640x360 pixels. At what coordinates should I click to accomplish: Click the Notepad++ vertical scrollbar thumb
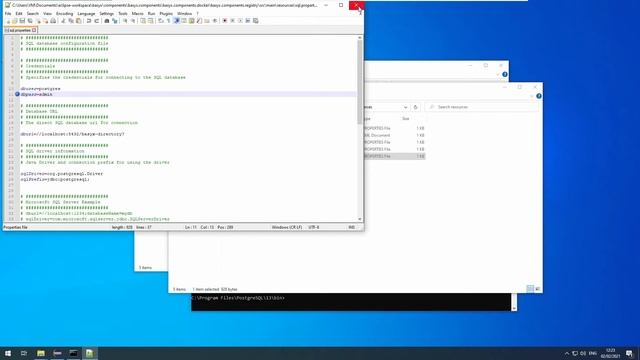pyautogui.click(x=360, y=81)
